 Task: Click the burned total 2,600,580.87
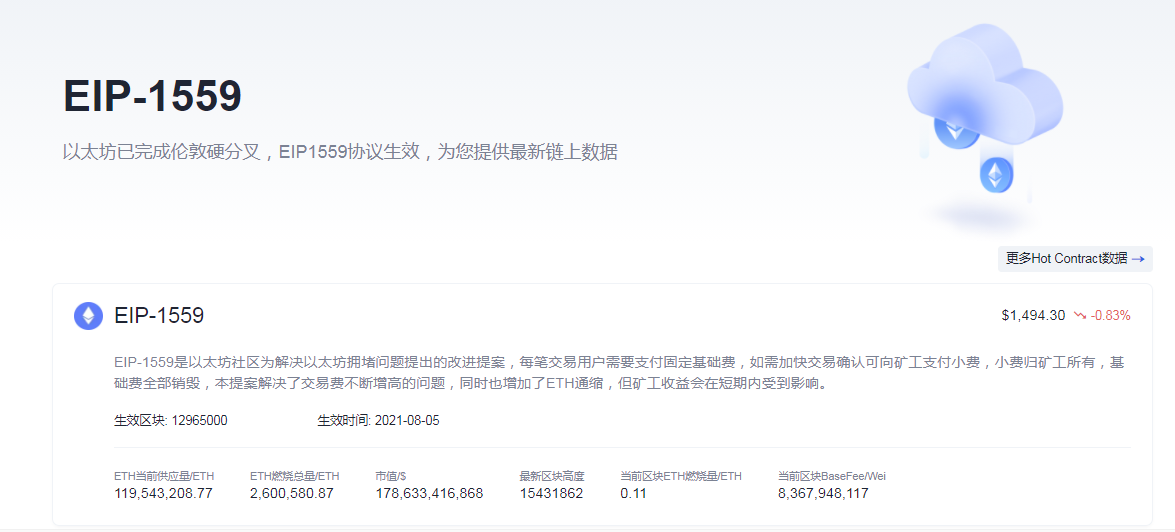[292, 493]
